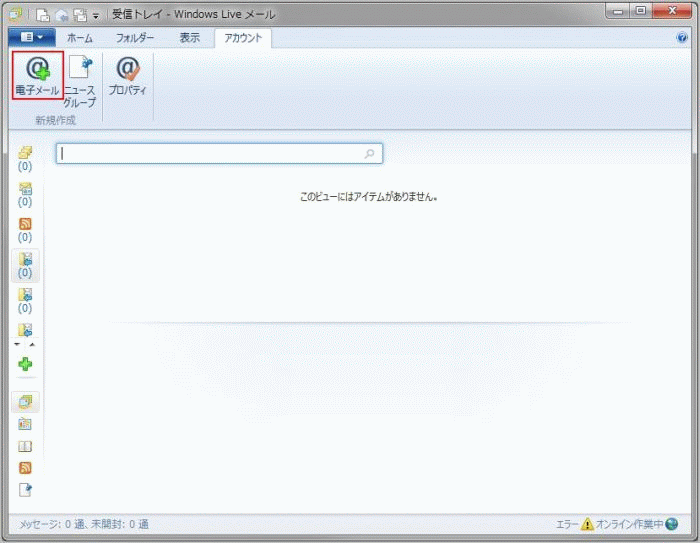700x543 pixels.
Task: Switch to the フォルダー tab
Action: click(134, 38)
